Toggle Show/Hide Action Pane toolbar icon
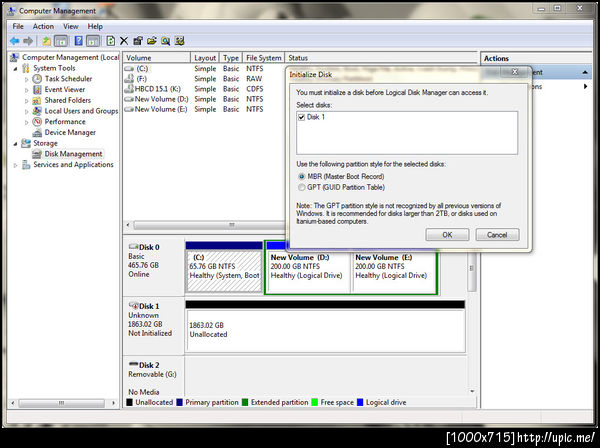The width and height of the screenshot is (600, 448). click(x=93, y=41)
